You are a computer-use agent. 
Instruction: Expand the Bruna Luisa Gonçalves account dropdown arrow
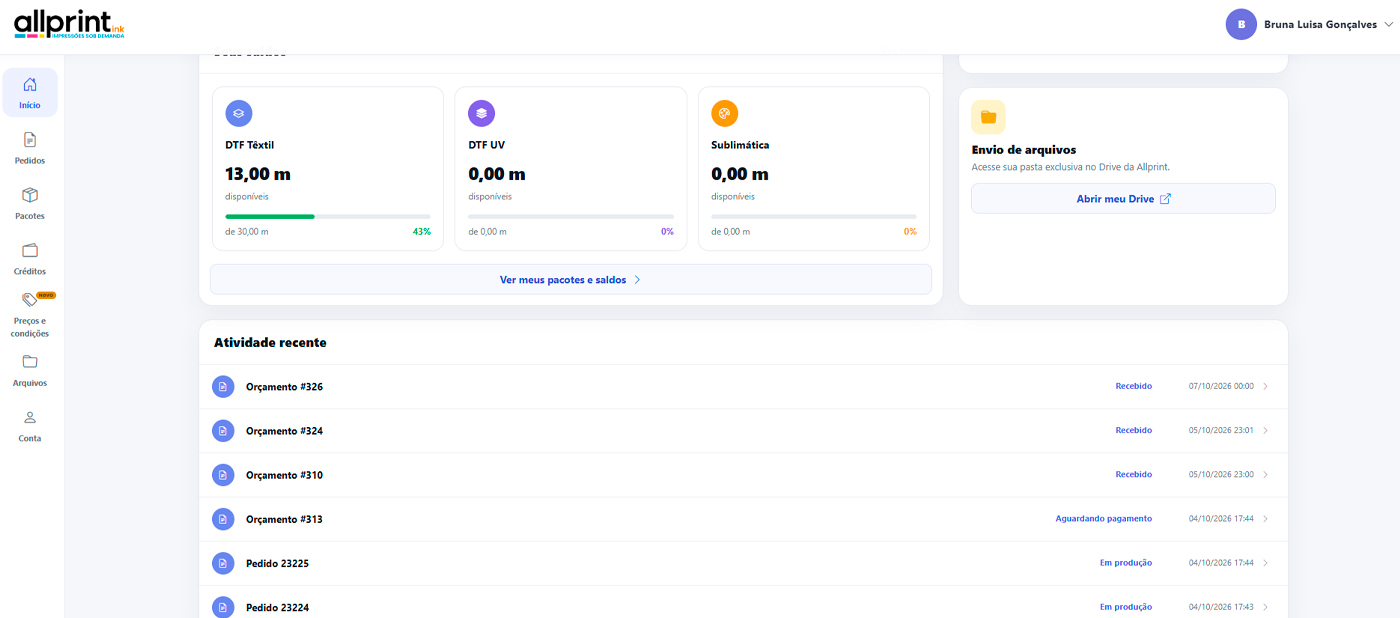pos(1389,25)
